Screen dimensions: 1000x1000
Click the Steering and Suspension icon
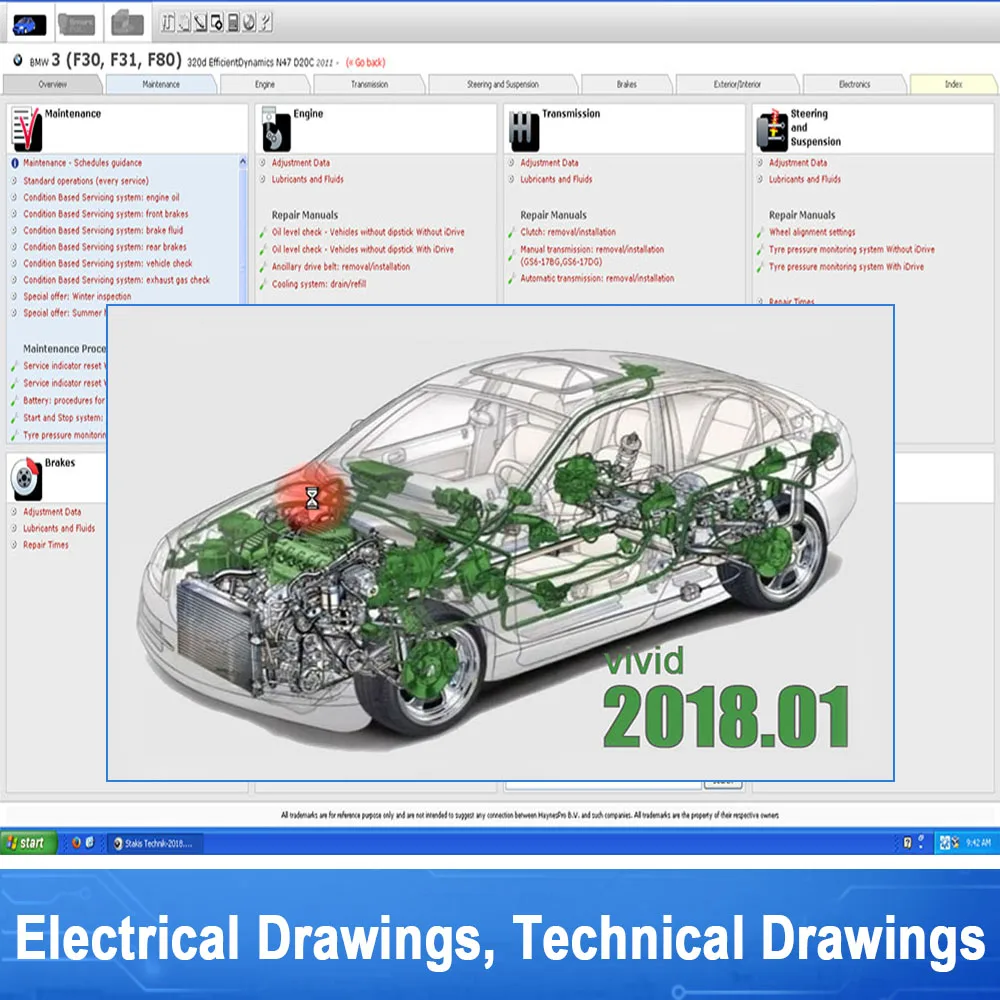(x=772, y=129)
